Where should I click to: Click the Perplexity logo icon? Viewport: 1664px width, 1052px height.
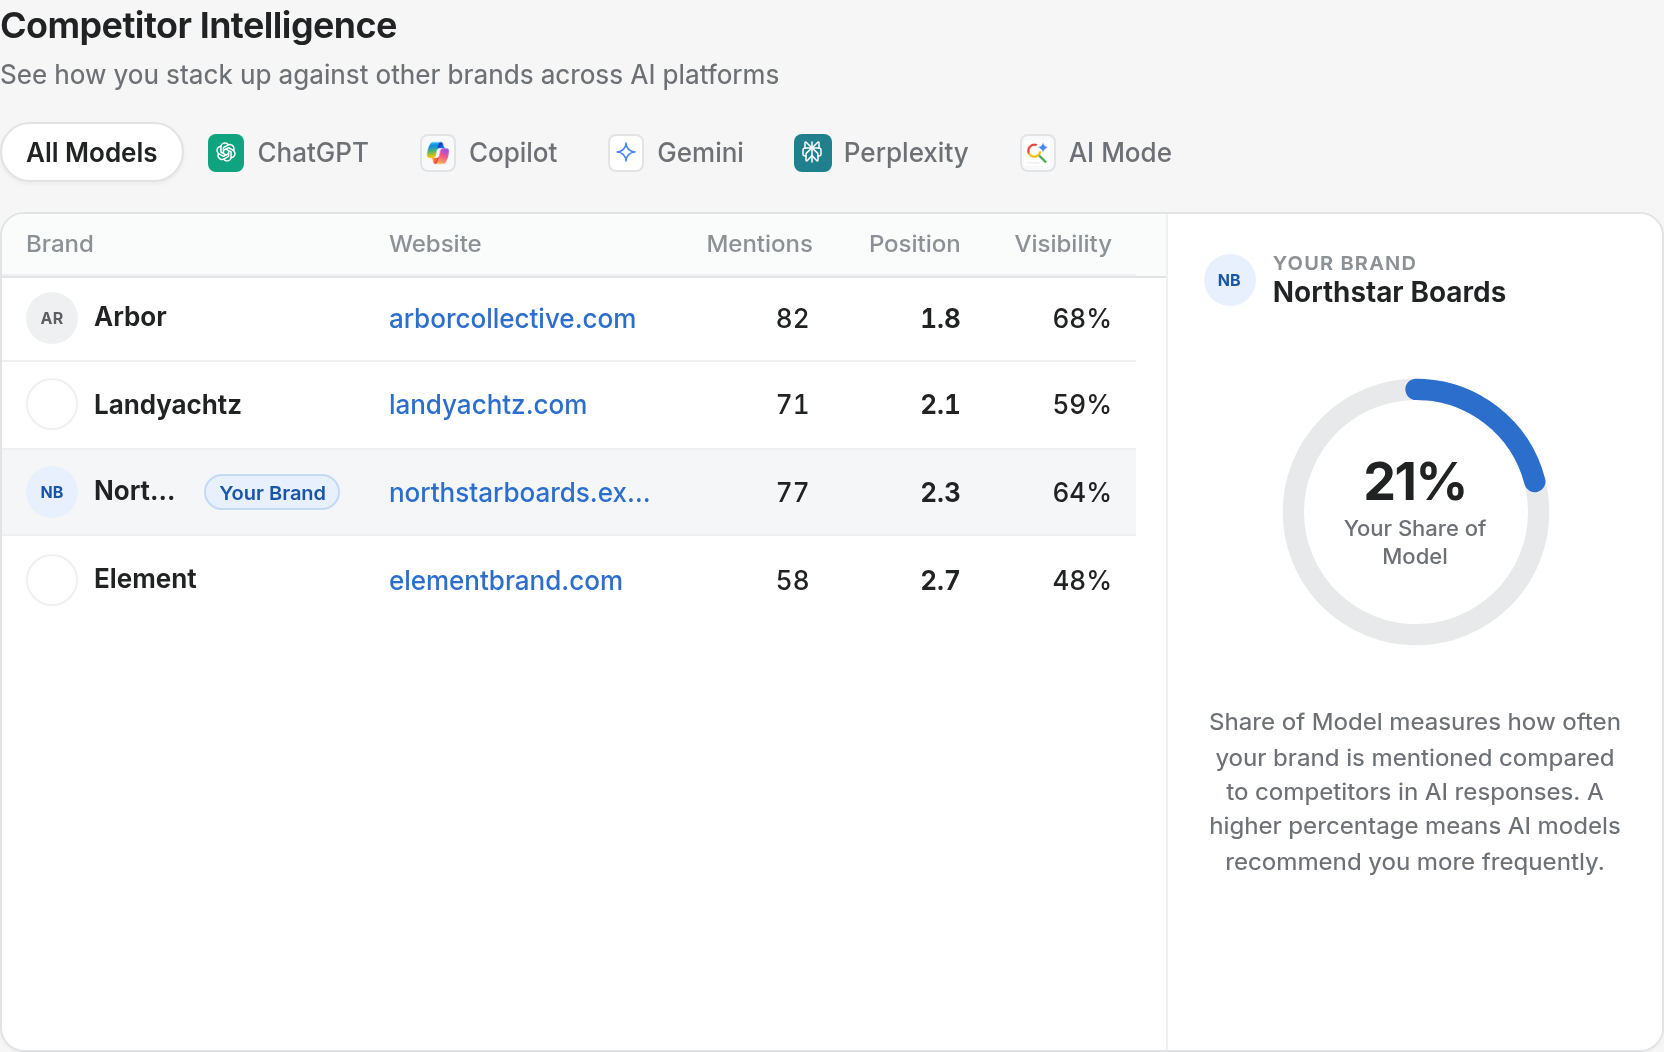coord(812,153)
